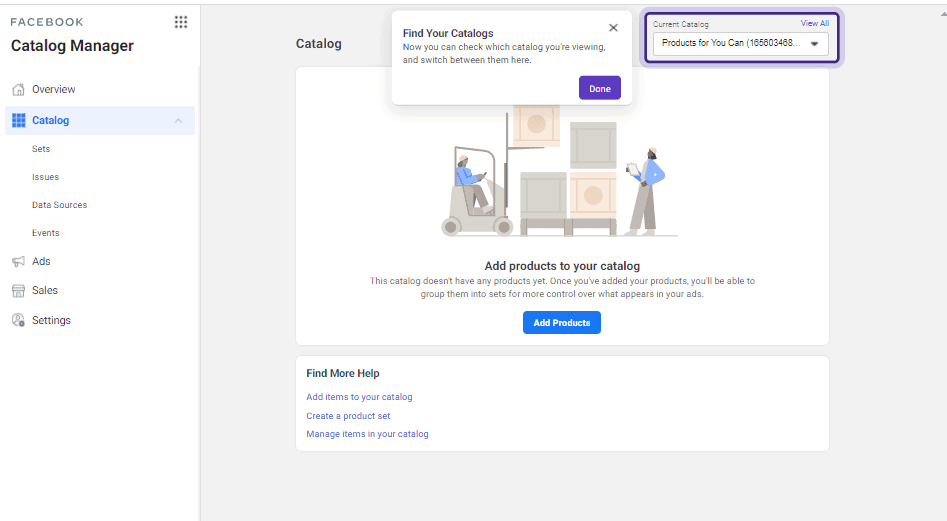Open Overview in the sidebar
This screenshot has height=521, width=947.
[54, 89]
